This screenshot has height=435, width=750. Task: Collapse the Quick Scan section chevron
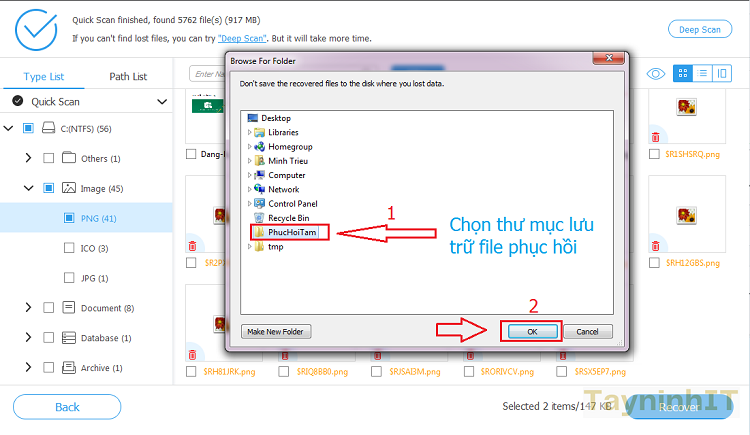pyautogui.click(x=162, y=101)
